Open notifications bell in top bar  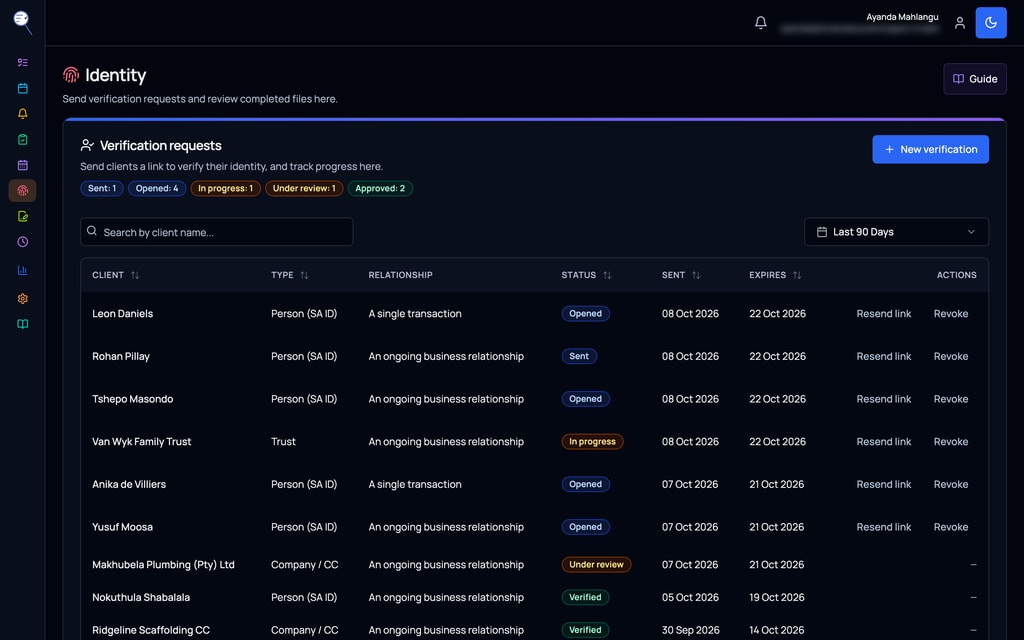tap(761, 23)
